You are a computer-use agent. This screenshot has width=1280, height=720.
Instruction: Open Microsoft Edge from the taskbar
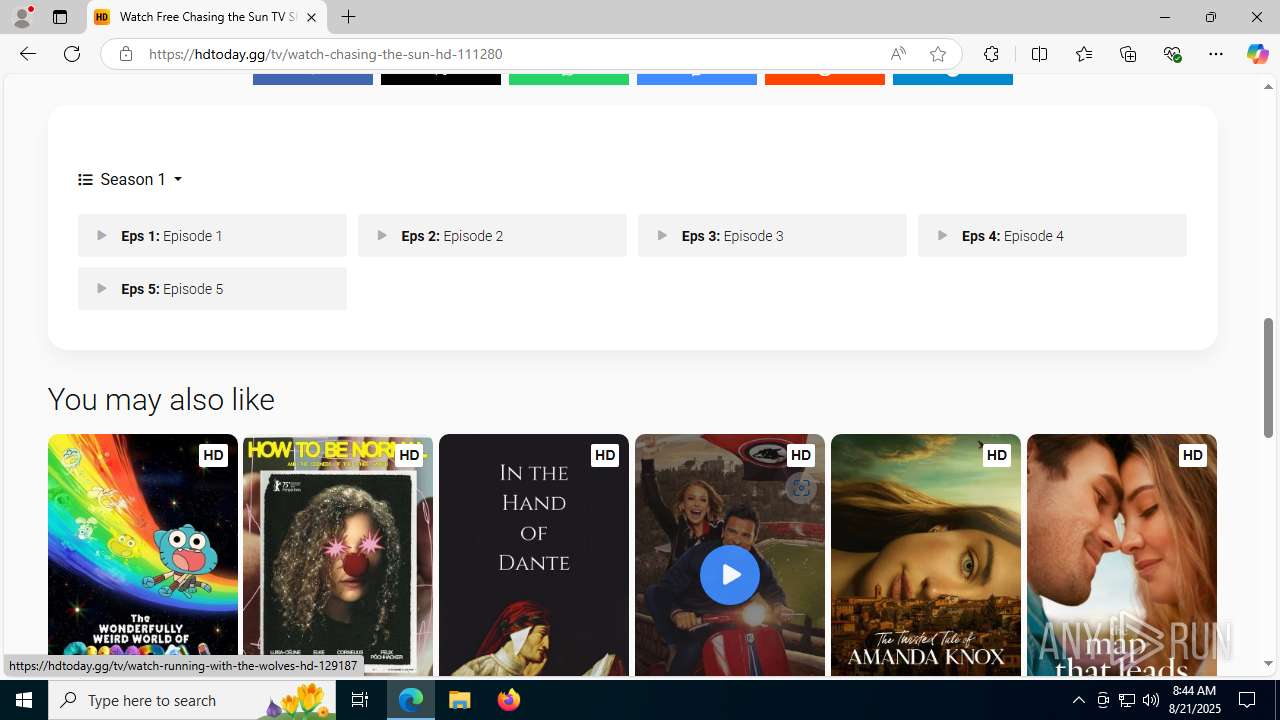click(411, 700)
